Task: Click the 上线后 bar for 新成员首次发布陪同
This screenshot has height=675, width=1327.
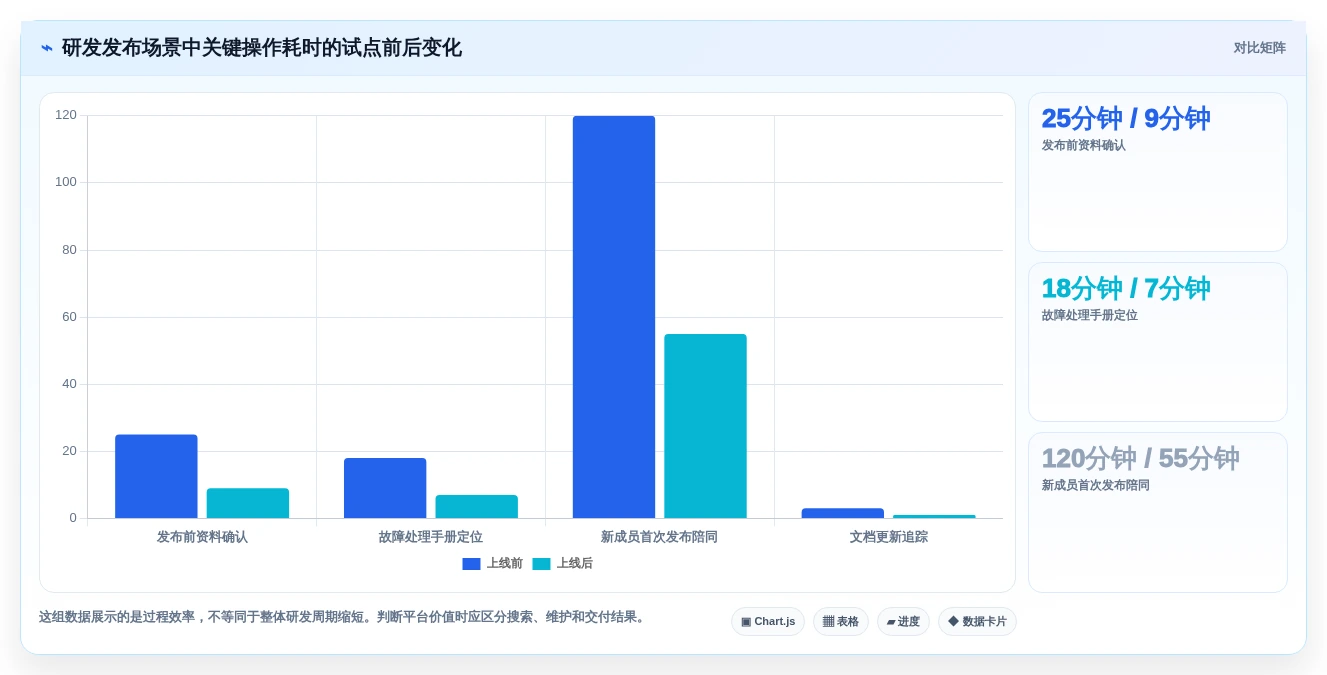Action: tap(705, 426)
